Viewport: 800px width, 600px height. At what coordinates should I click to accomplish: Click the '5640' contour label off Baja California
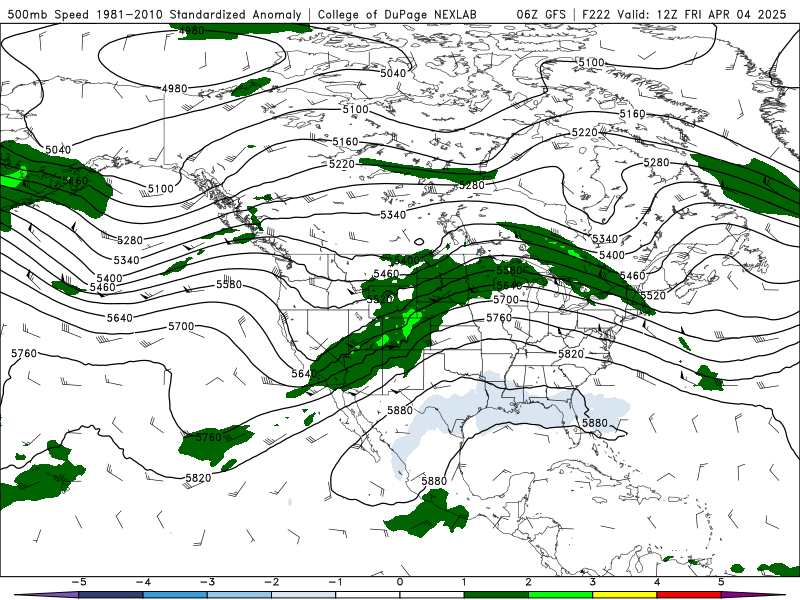[x=304, y=373]
